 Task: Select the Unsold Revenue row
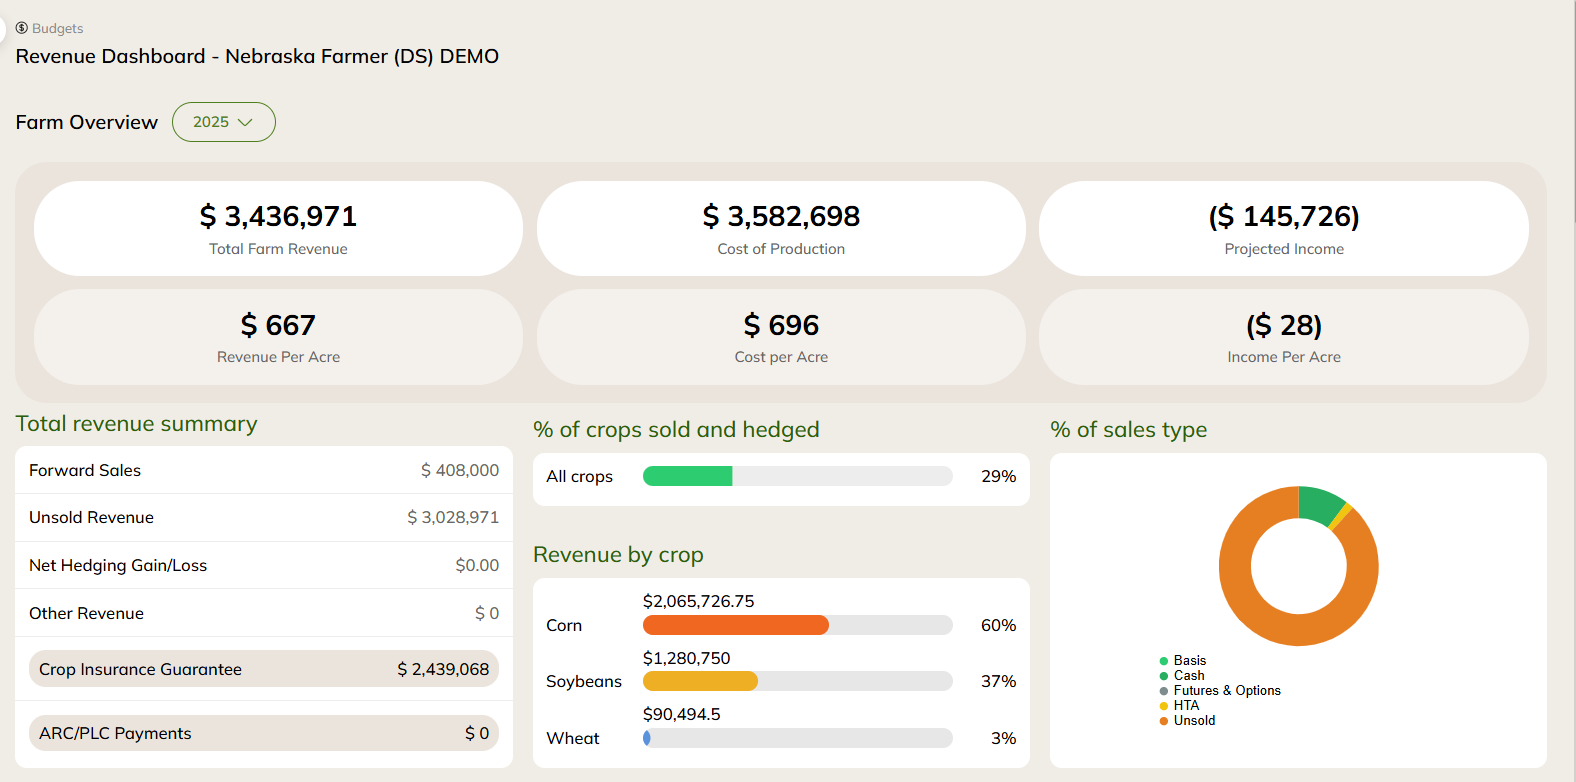[264, 517]
